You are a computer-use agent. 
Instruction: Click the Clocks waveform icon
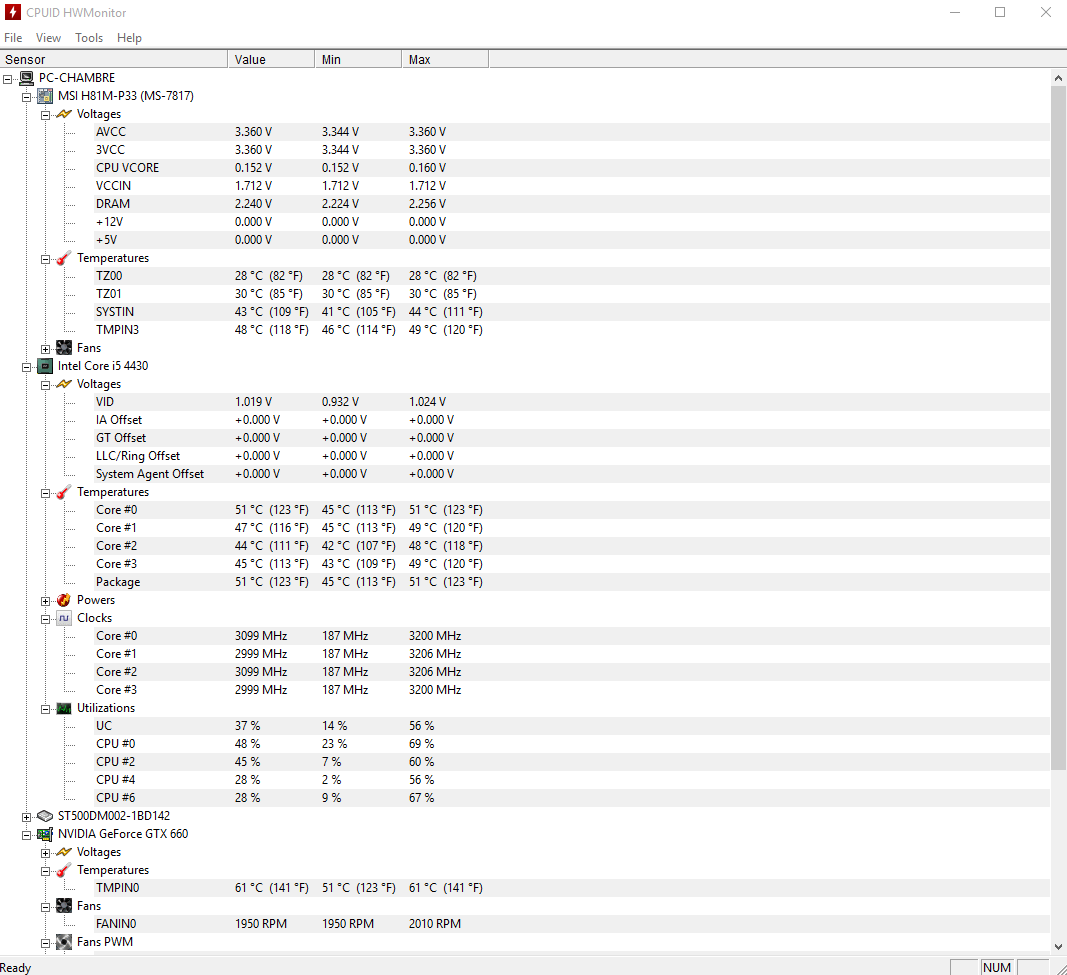(64, 618)
